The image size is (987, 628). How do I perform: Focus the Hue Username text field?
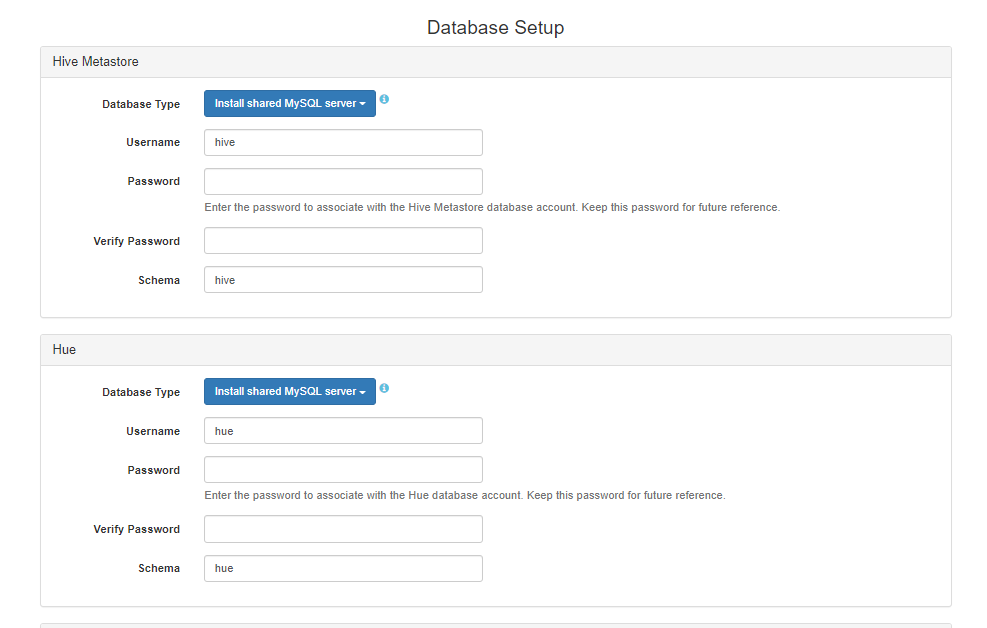pos(343,431)
